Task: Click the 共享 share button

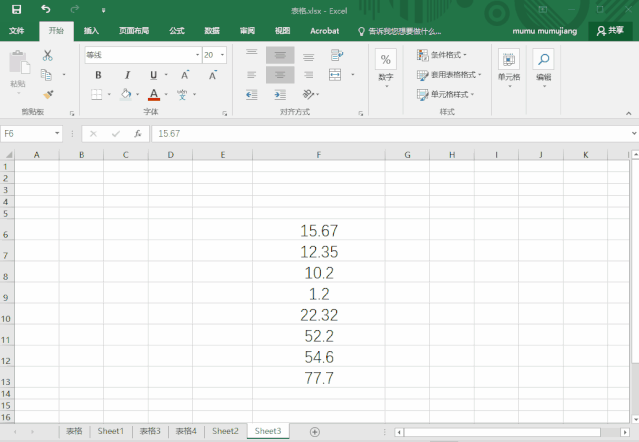Action: coord(610,31)
